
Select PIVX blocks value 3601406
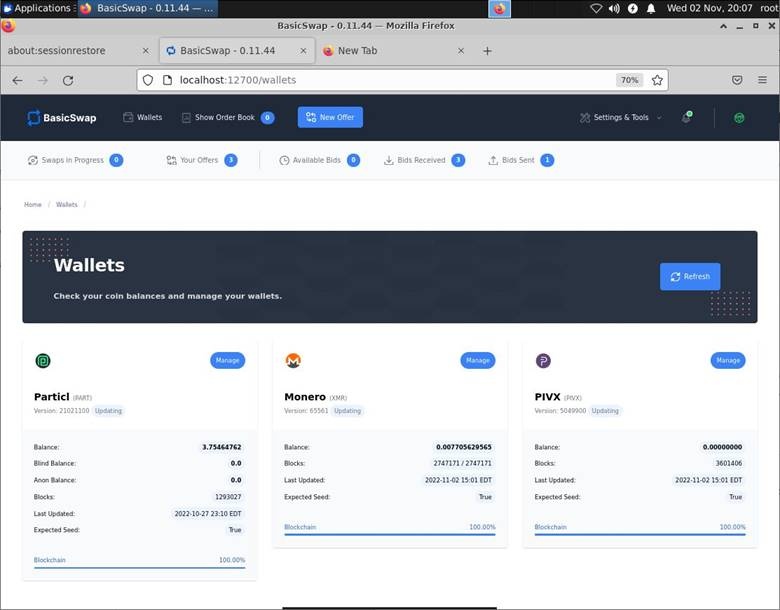click(729, 463)
